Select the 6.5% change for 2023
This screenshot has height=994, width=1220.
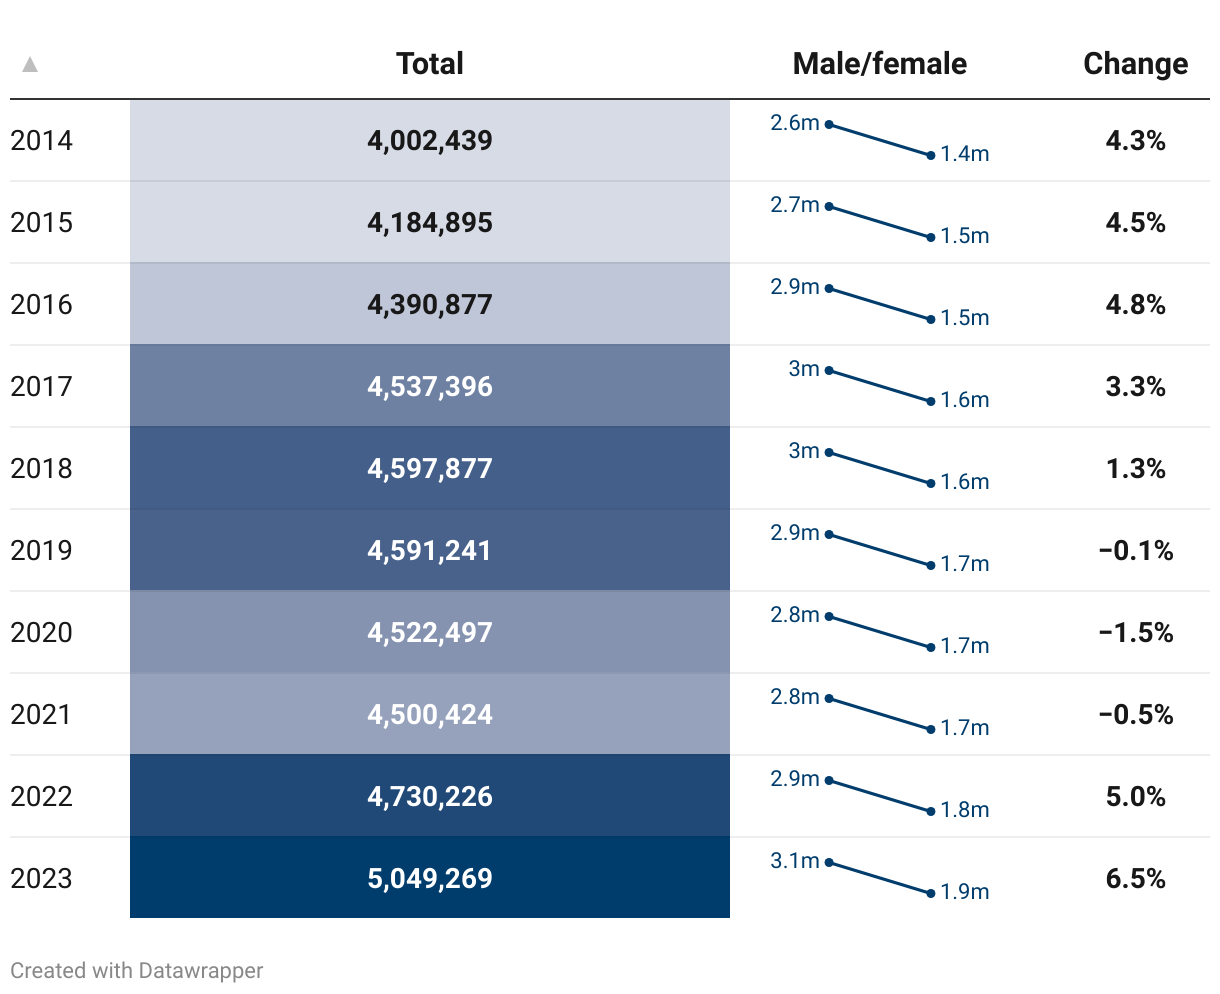tap(1136, 878)
